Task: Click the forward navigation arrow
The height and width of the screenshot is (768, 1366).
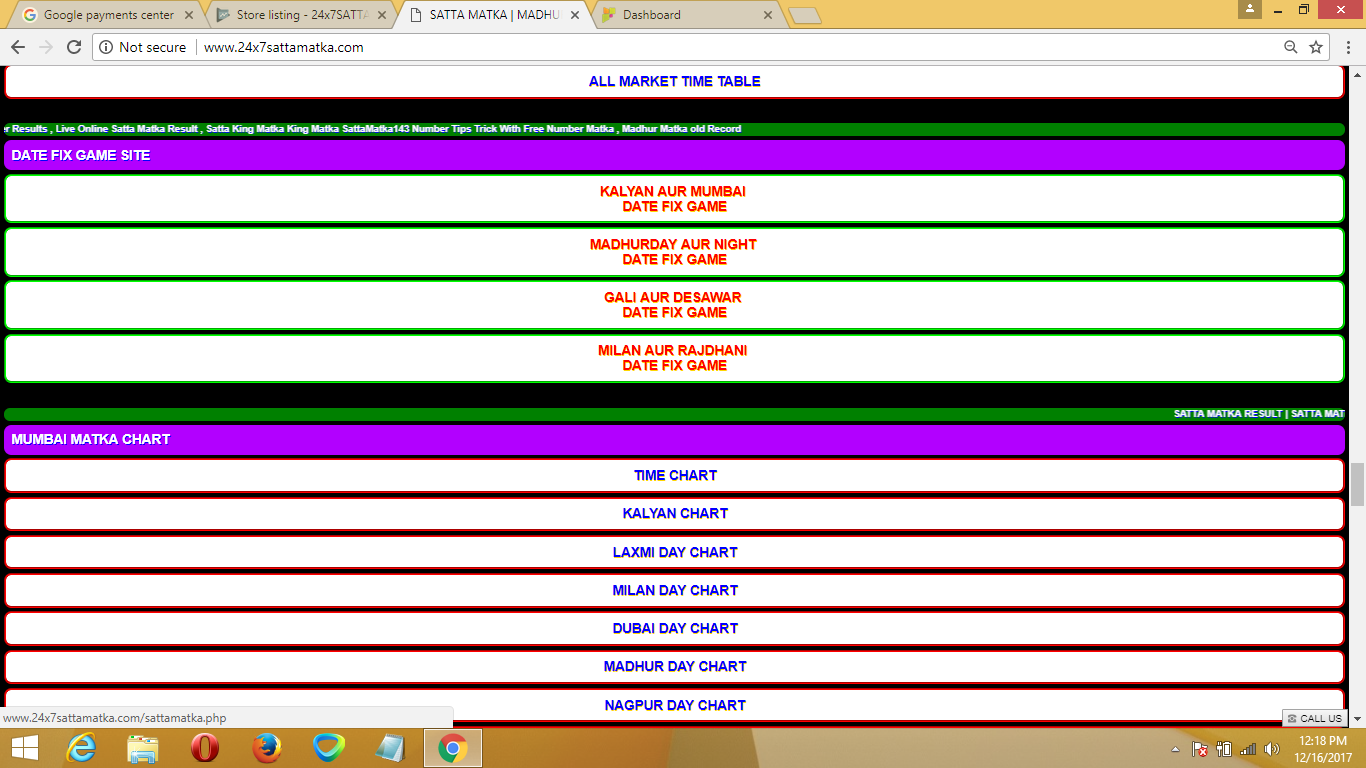Action: click(x=46, y=47)
